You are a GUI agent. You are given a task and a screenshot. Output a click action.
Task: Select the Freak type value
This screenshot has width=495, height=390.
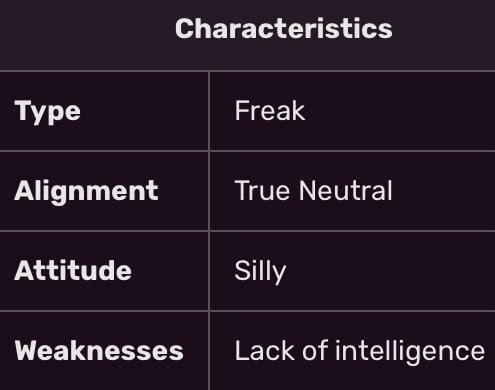[270, 111]
